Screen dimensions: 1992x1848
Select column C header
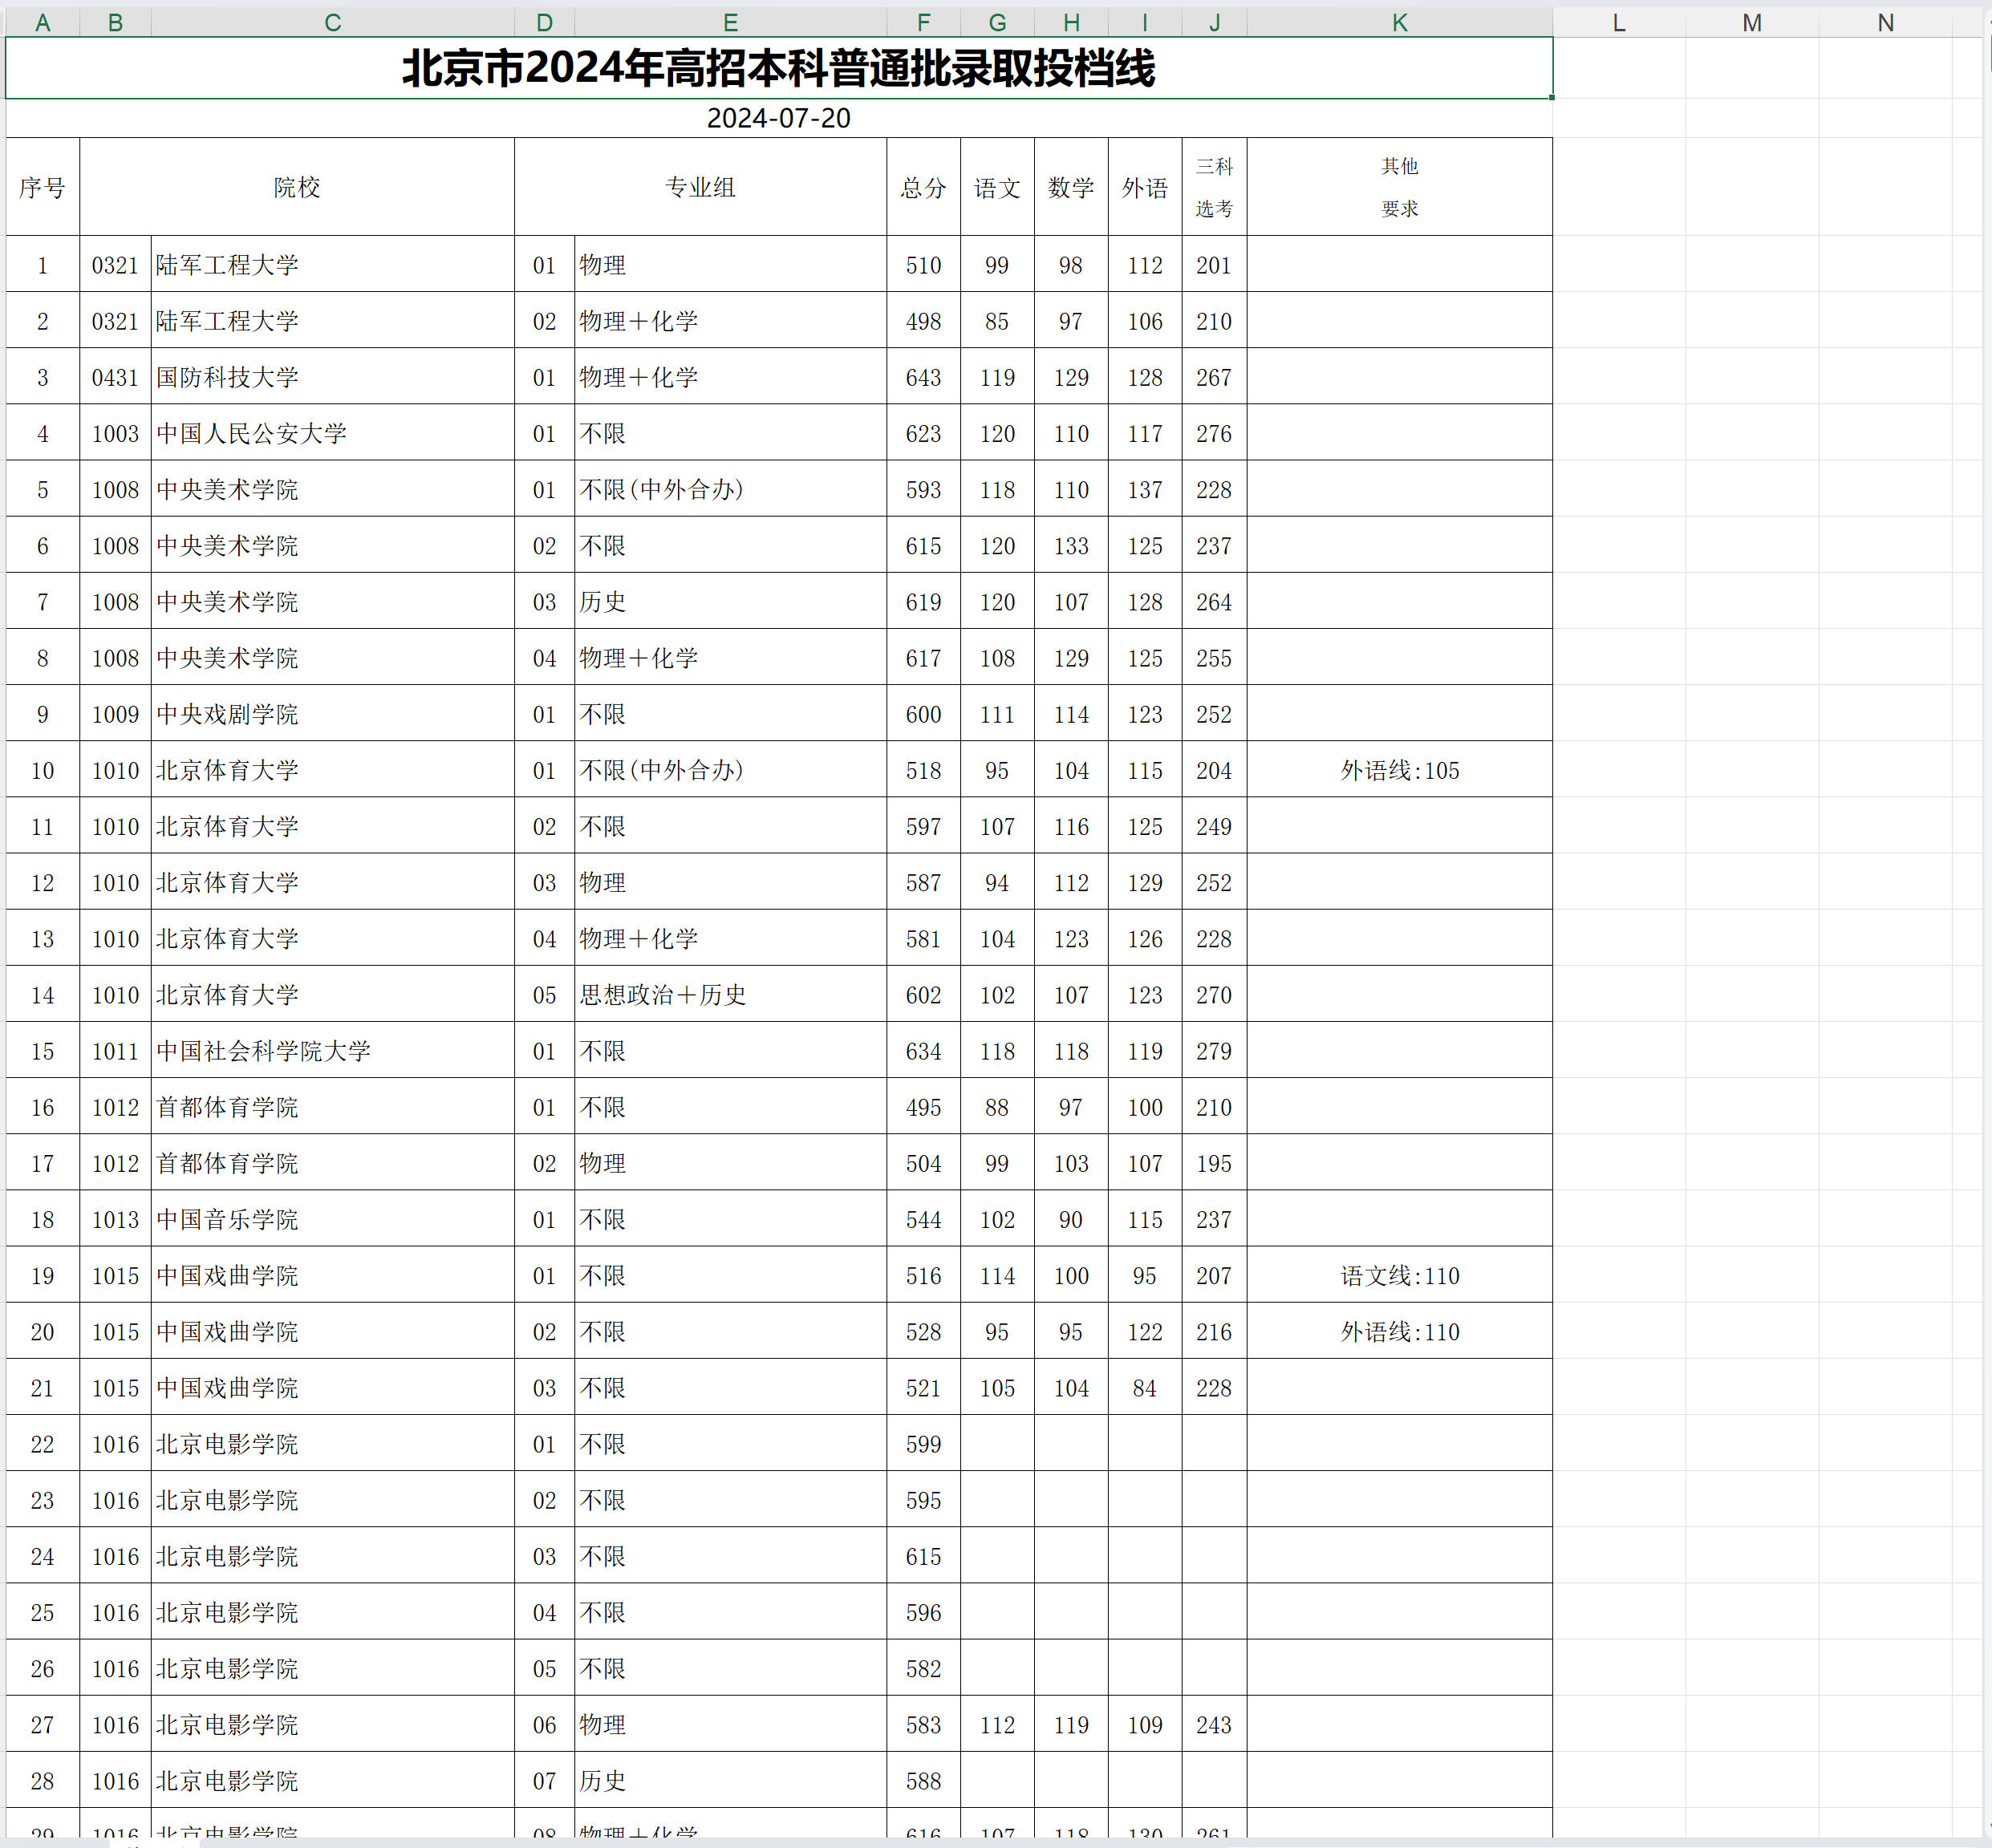point(332,22)
